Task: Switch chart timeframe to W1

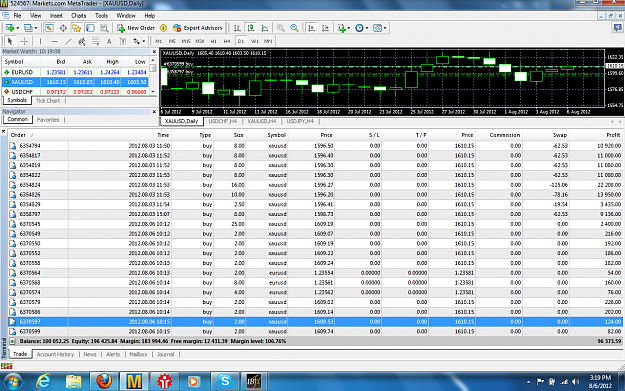Action: (x=254, y=41)
